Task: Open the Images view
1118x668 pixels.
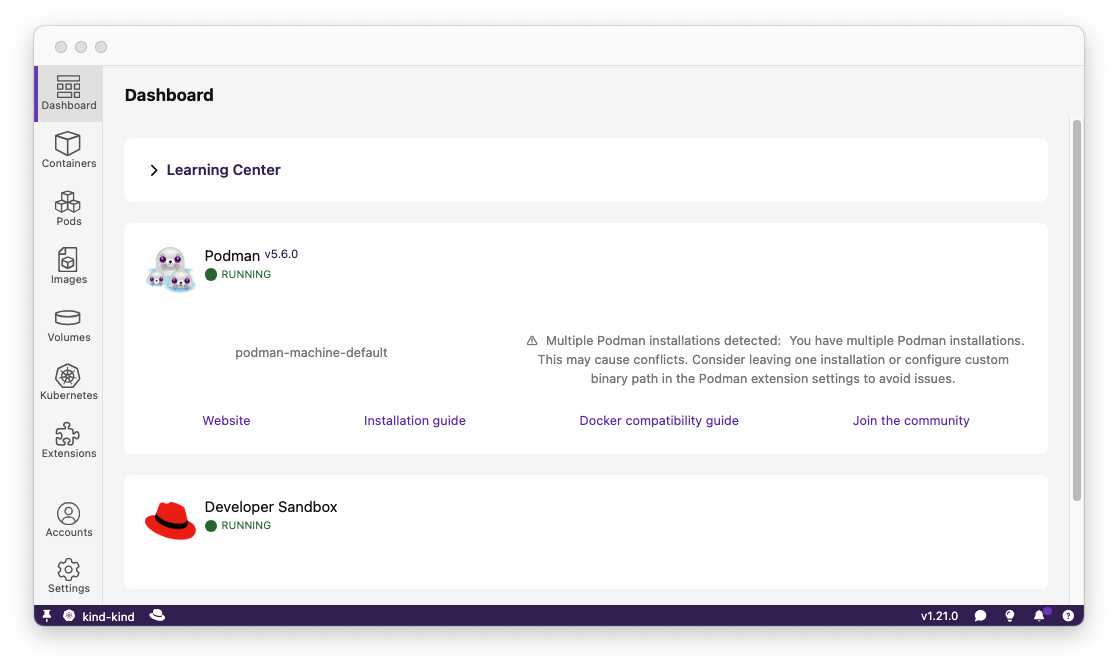Action: [68, 265]
